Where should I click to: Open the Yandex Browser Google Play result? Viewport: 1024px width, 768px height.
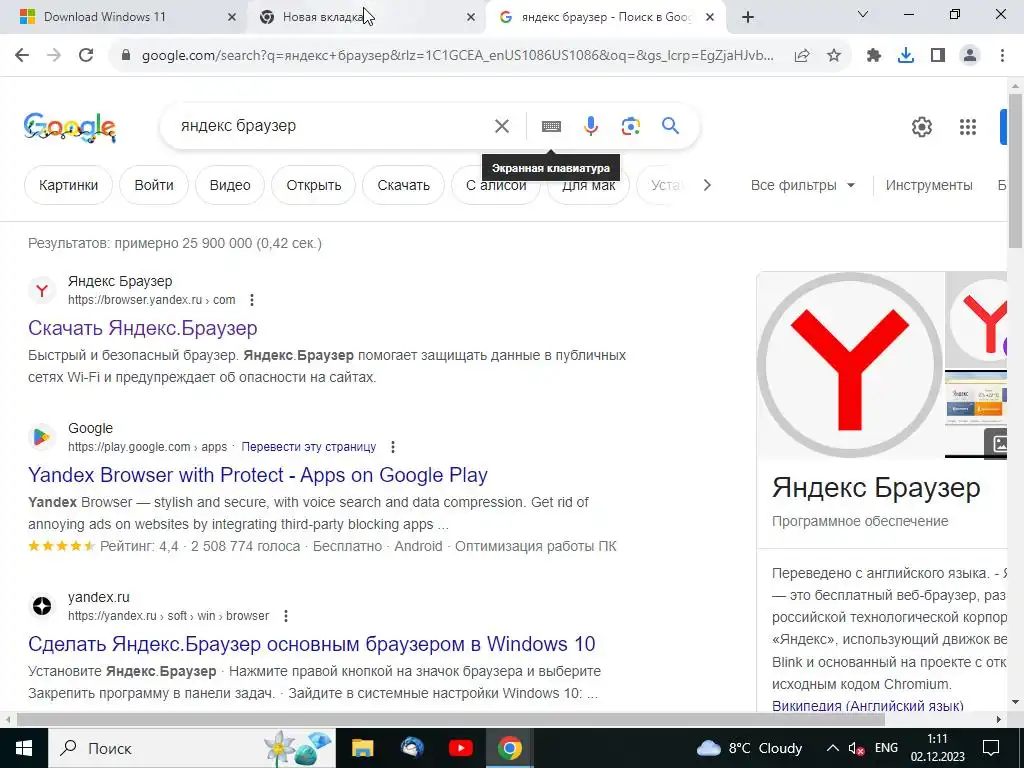[x=258, y=475]
